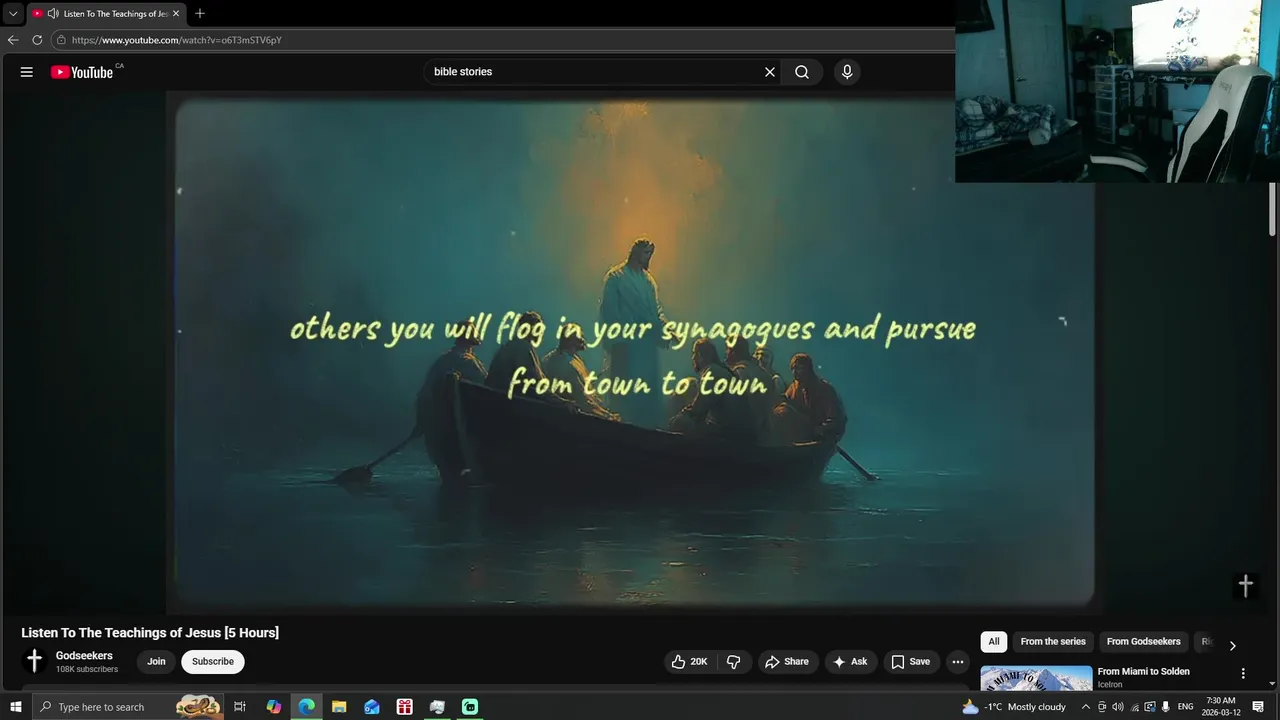Open weather widget '-1°C Mostly cloudy'
This screenshot has height=720, width=1280.
(1014, 707)
